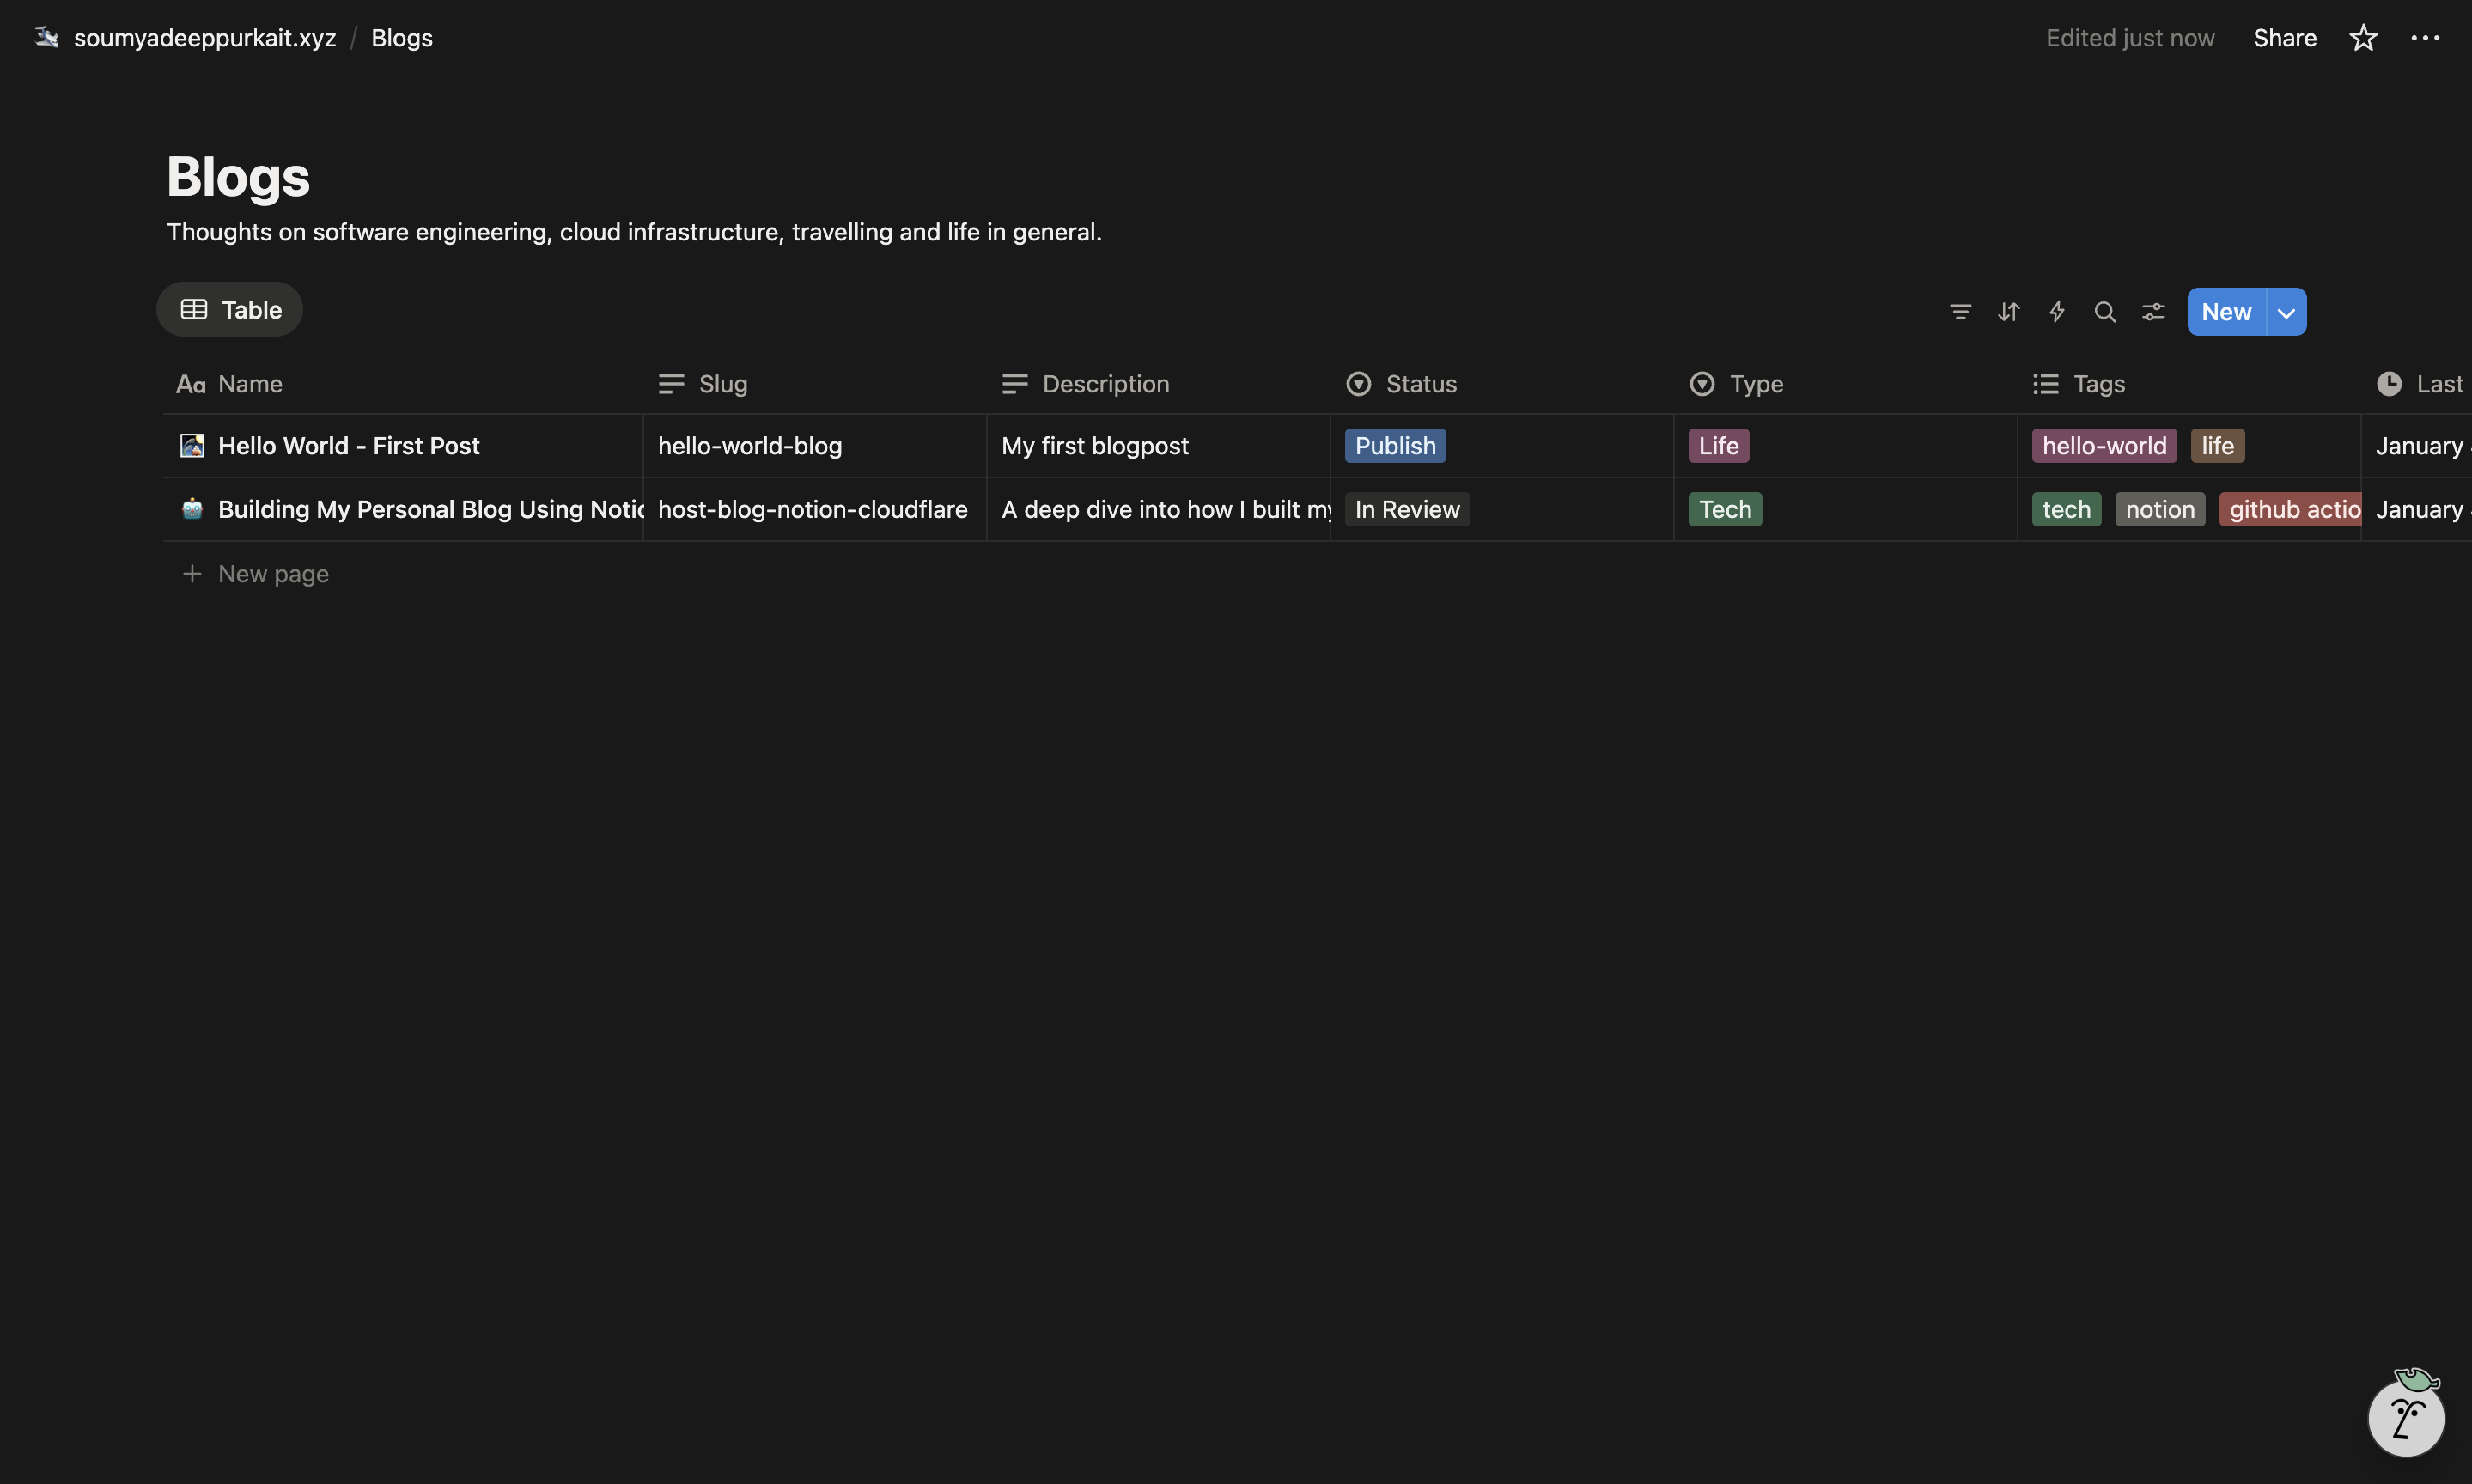Open the automations lightning bolt icon
The width and height of the screenshot is (2472, 1484).
(x=2056, y=312)
